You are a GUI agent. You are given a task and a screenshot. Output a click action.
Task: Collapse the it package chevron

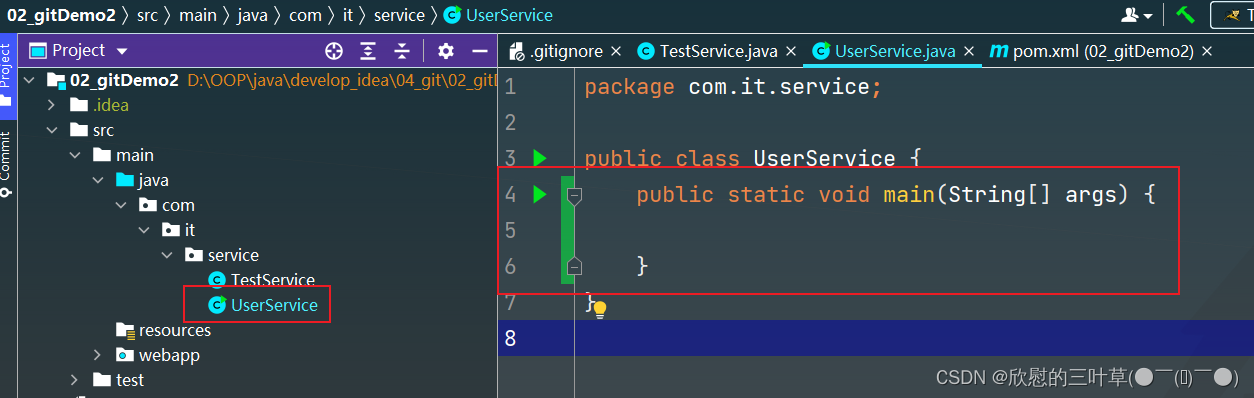coord(144,230)
